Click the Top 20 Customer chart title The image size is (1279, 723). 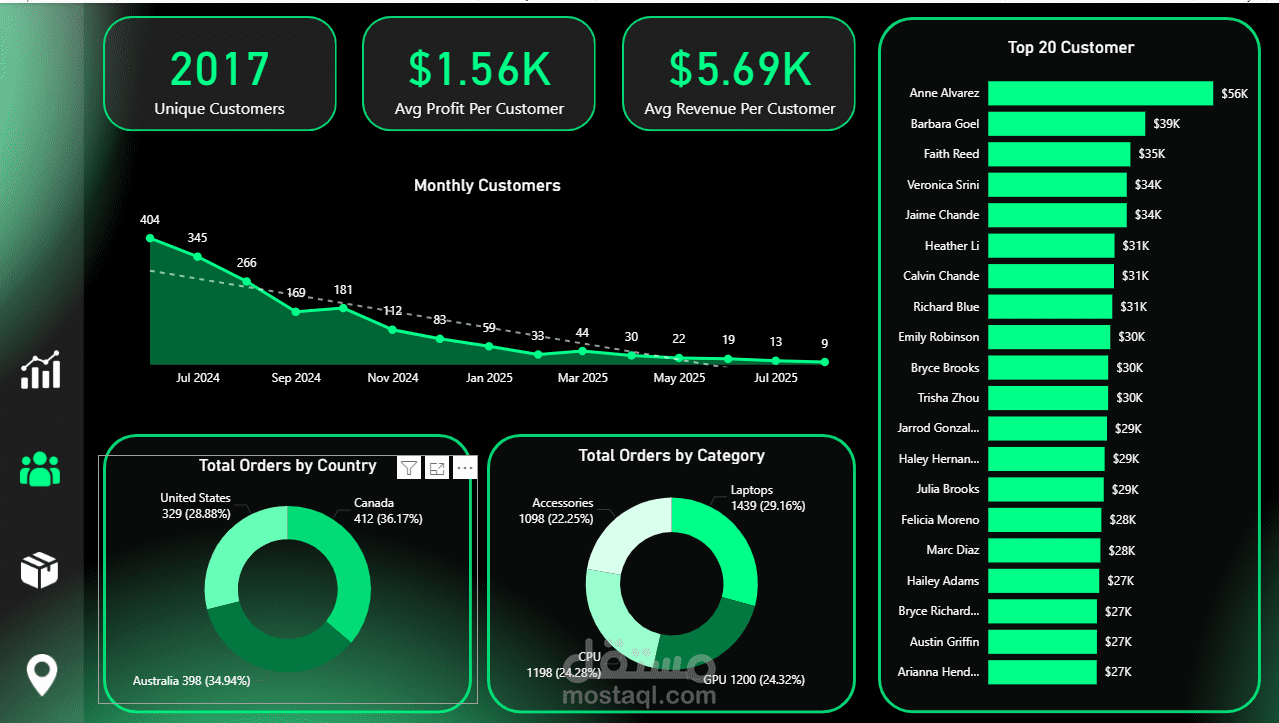pos(1071,47)
